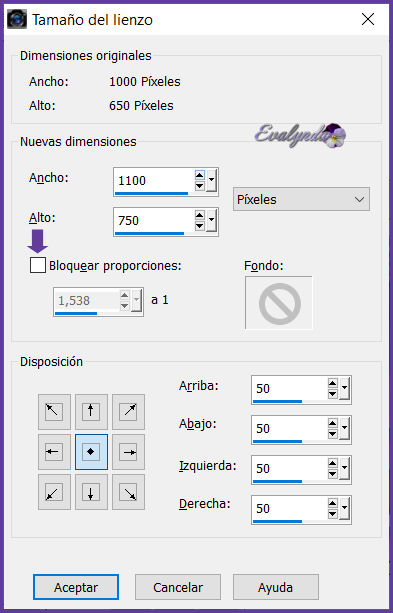This screenshot has height=613, width=393.
Task: Click the Cancelar button
Action: [178, 587]
